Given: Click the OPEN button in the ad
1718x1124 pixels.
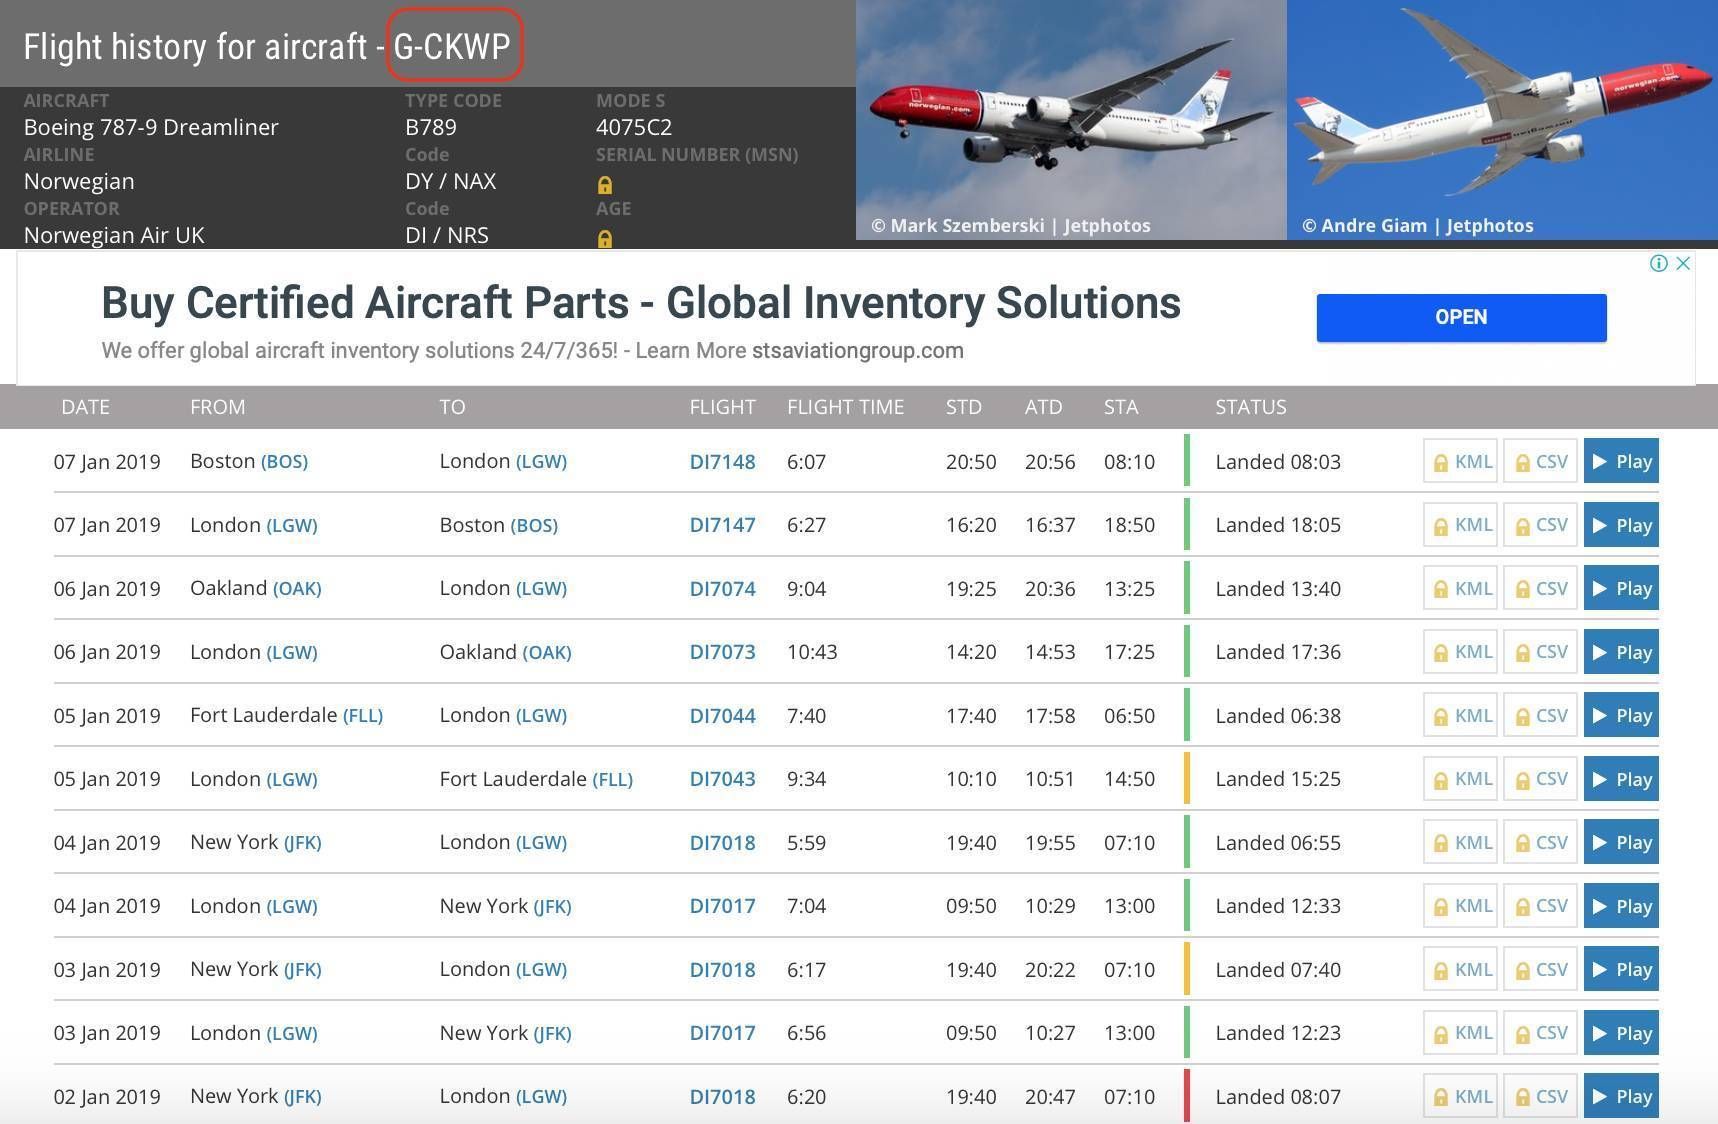Looking at the screenshot, I should pos(1461,317).
